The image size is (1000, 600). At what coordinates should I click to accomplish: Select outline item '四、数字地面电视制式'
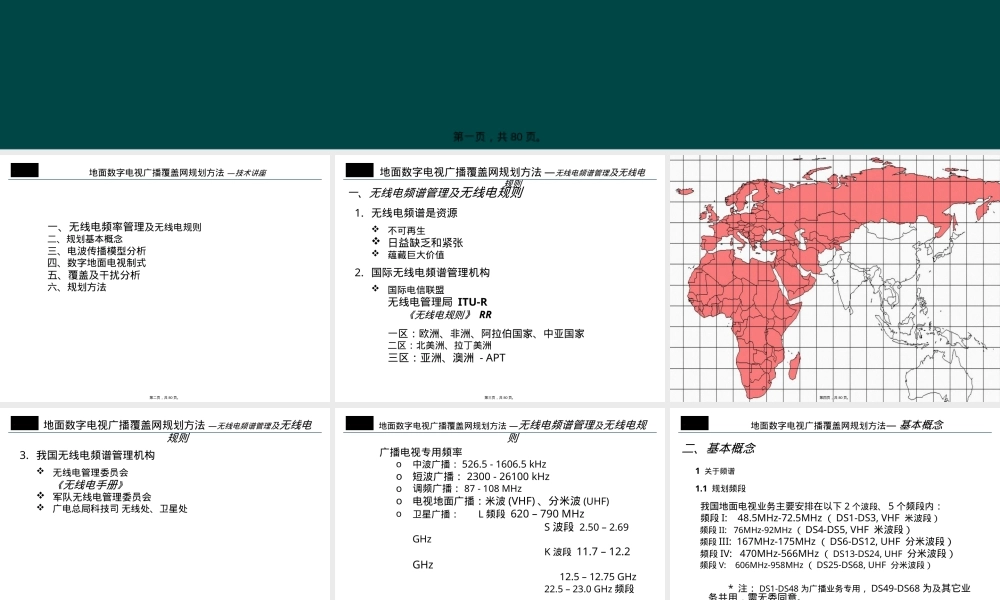click(97, 263)
